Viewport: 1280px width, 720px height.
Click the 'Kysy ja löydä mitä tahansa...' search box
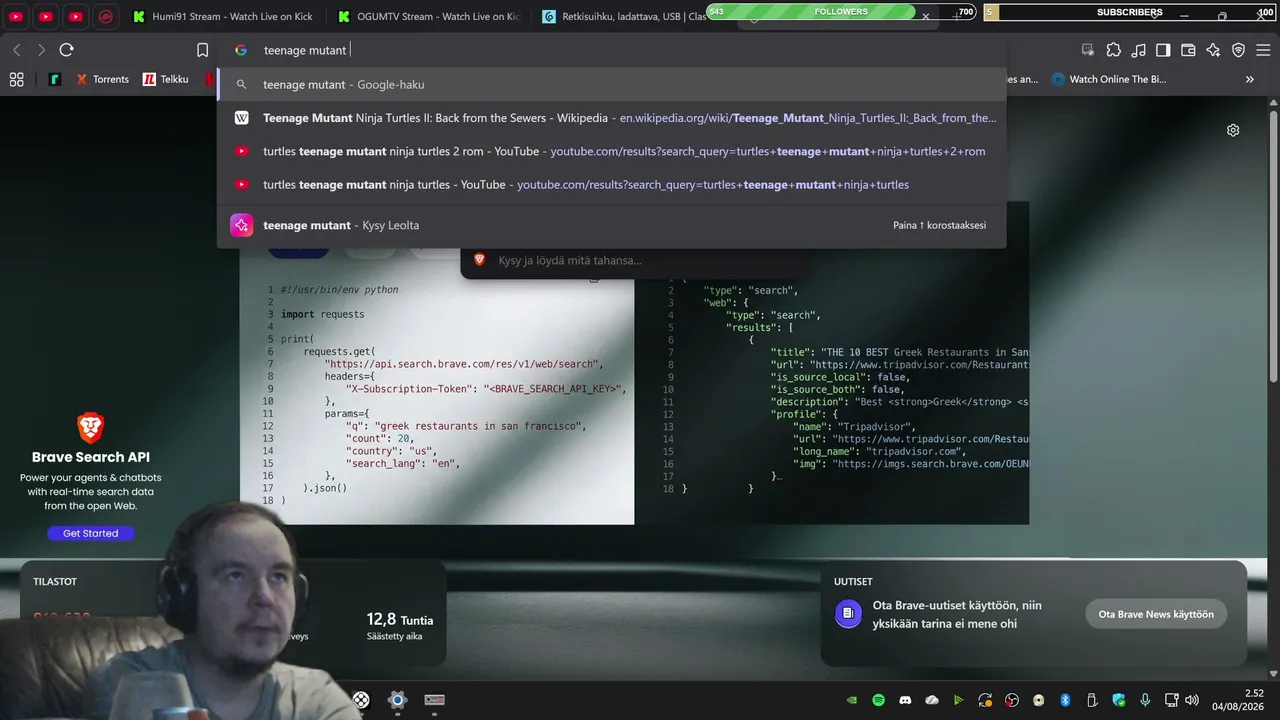pos(634,260)
